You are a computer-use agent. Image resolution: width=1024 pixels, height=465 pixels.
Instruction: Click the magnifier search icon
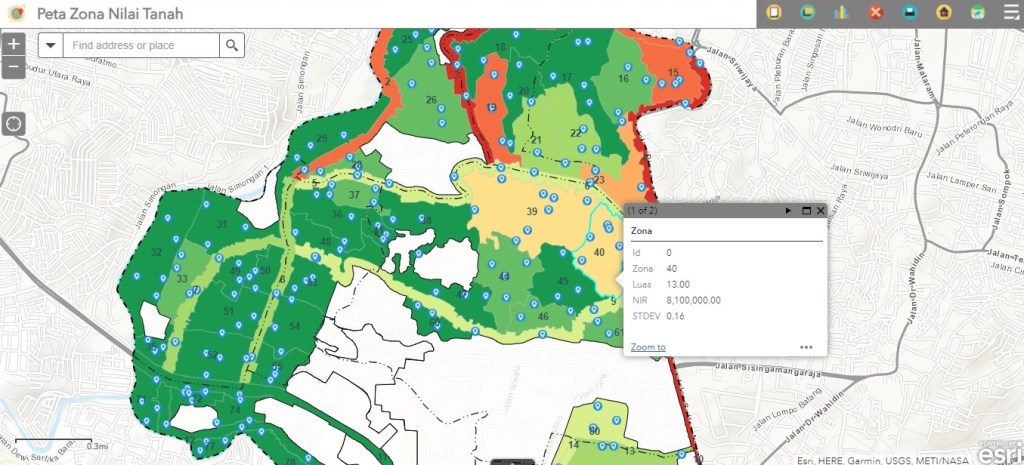(x=232, y=45)
